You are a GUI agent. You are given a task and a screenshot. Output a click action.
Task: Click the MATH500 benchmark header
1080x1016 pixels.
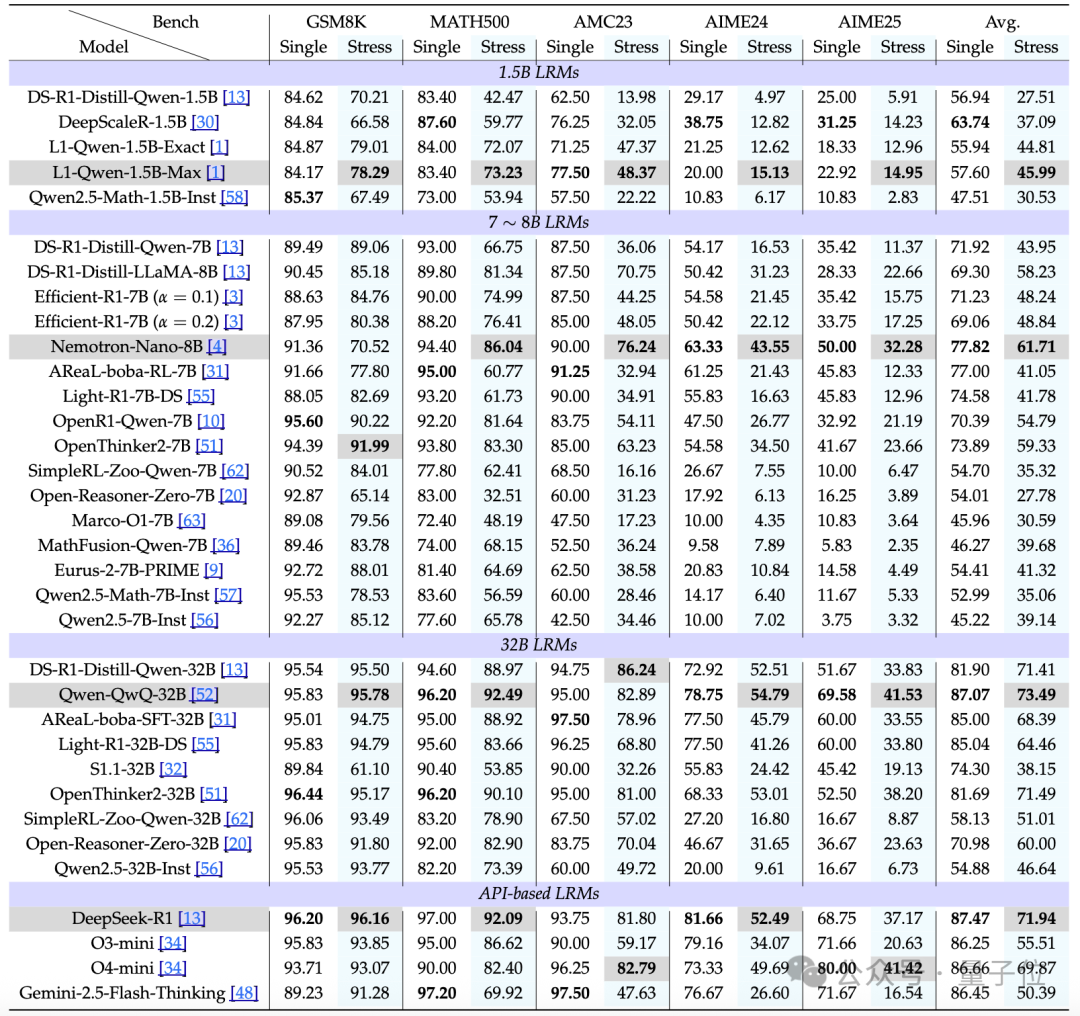(x=470, y=22)
